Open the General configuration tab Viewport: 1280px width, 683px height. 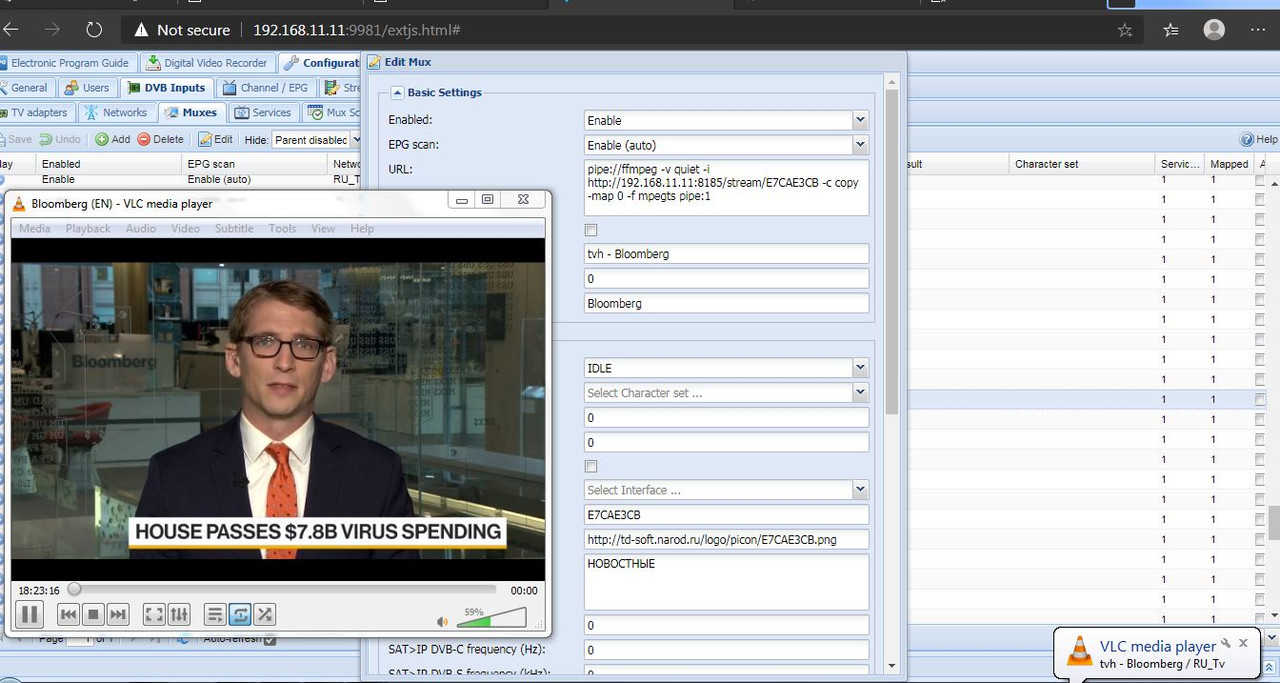click(x=25, y=88)
